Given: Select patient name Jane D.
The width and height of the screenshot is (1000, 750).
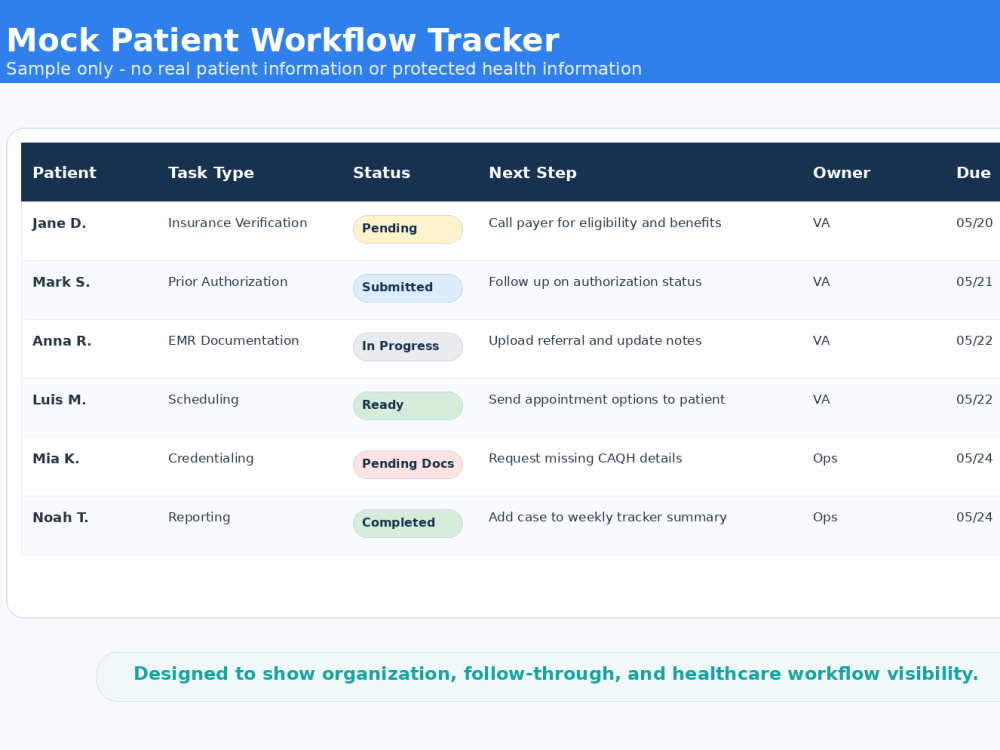Looking at the screenshot, I should point(59,223).
